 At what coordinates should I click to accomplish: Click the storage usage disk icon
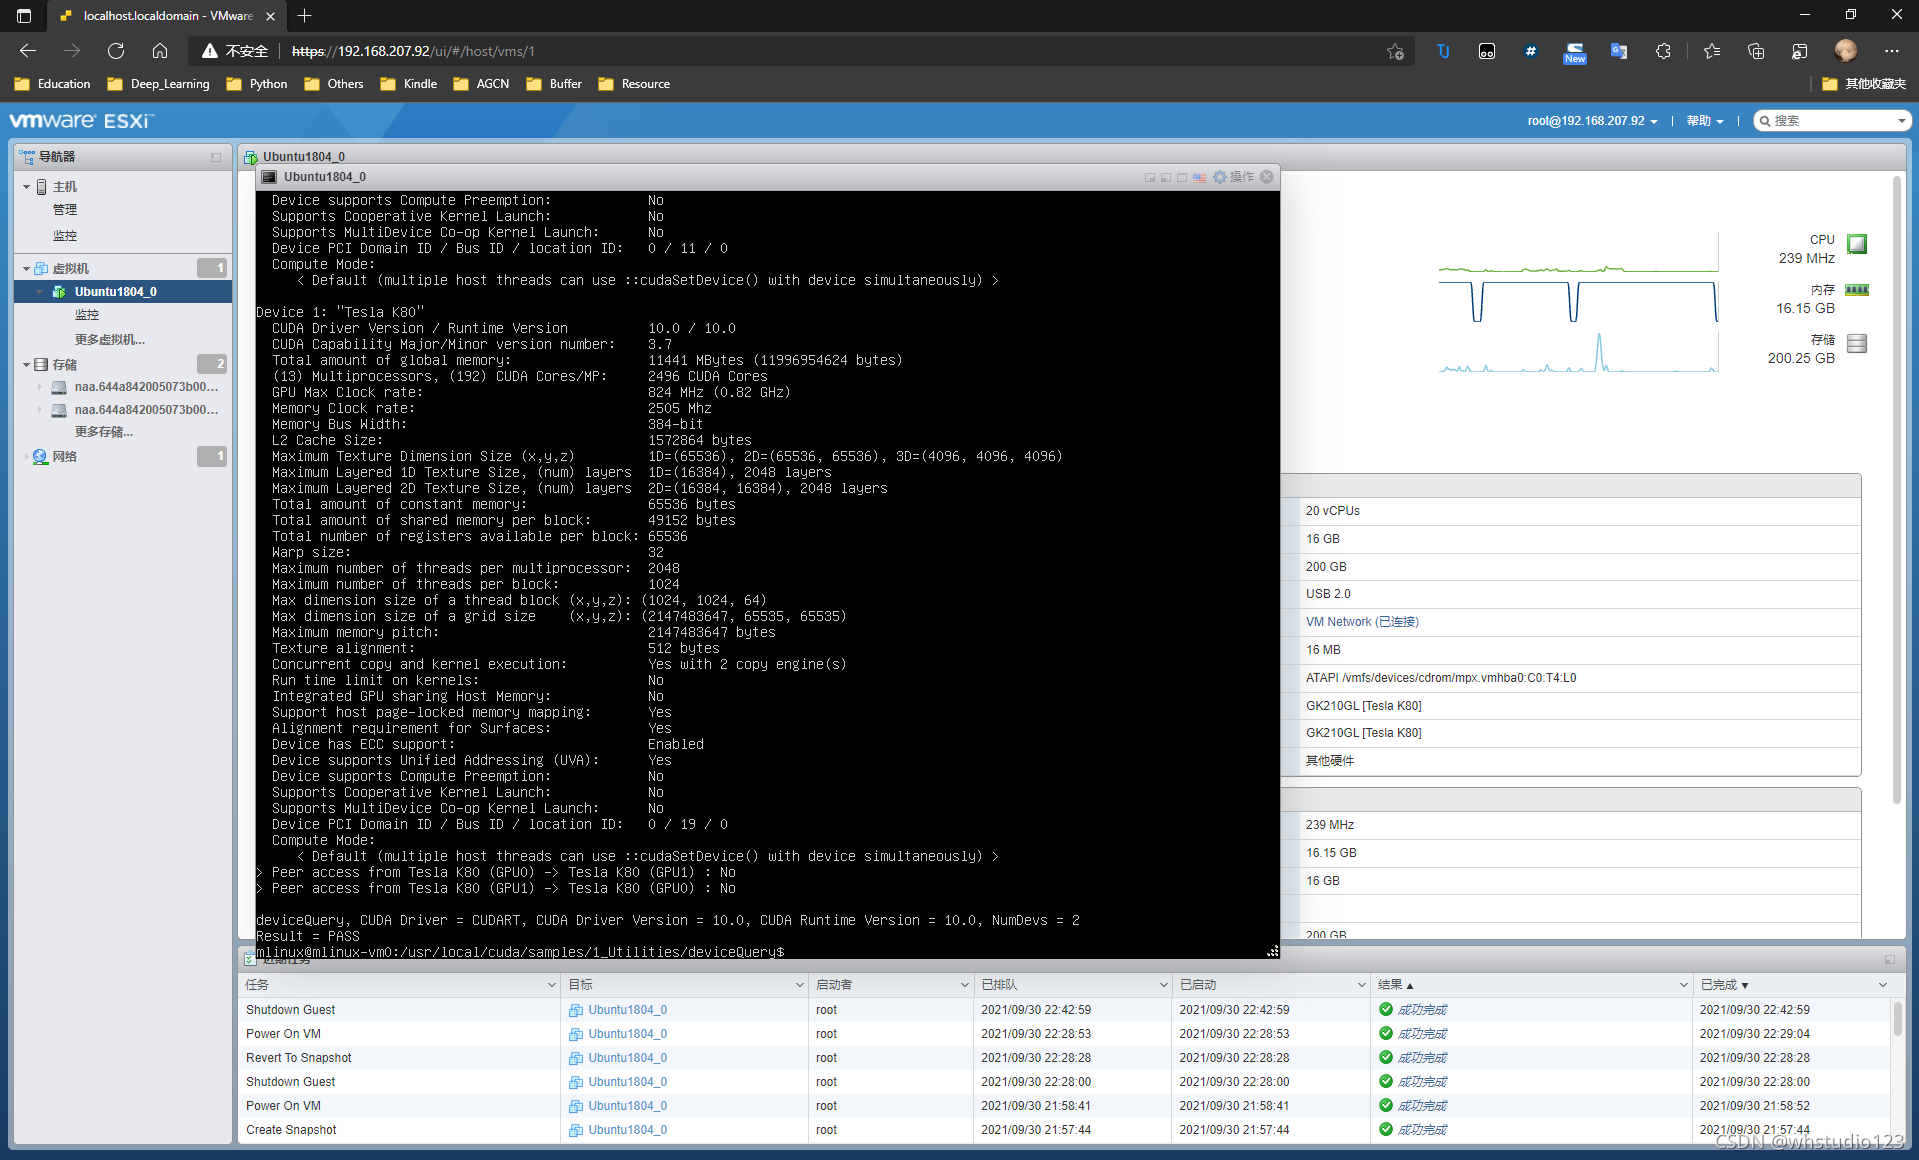point(1857,343)
